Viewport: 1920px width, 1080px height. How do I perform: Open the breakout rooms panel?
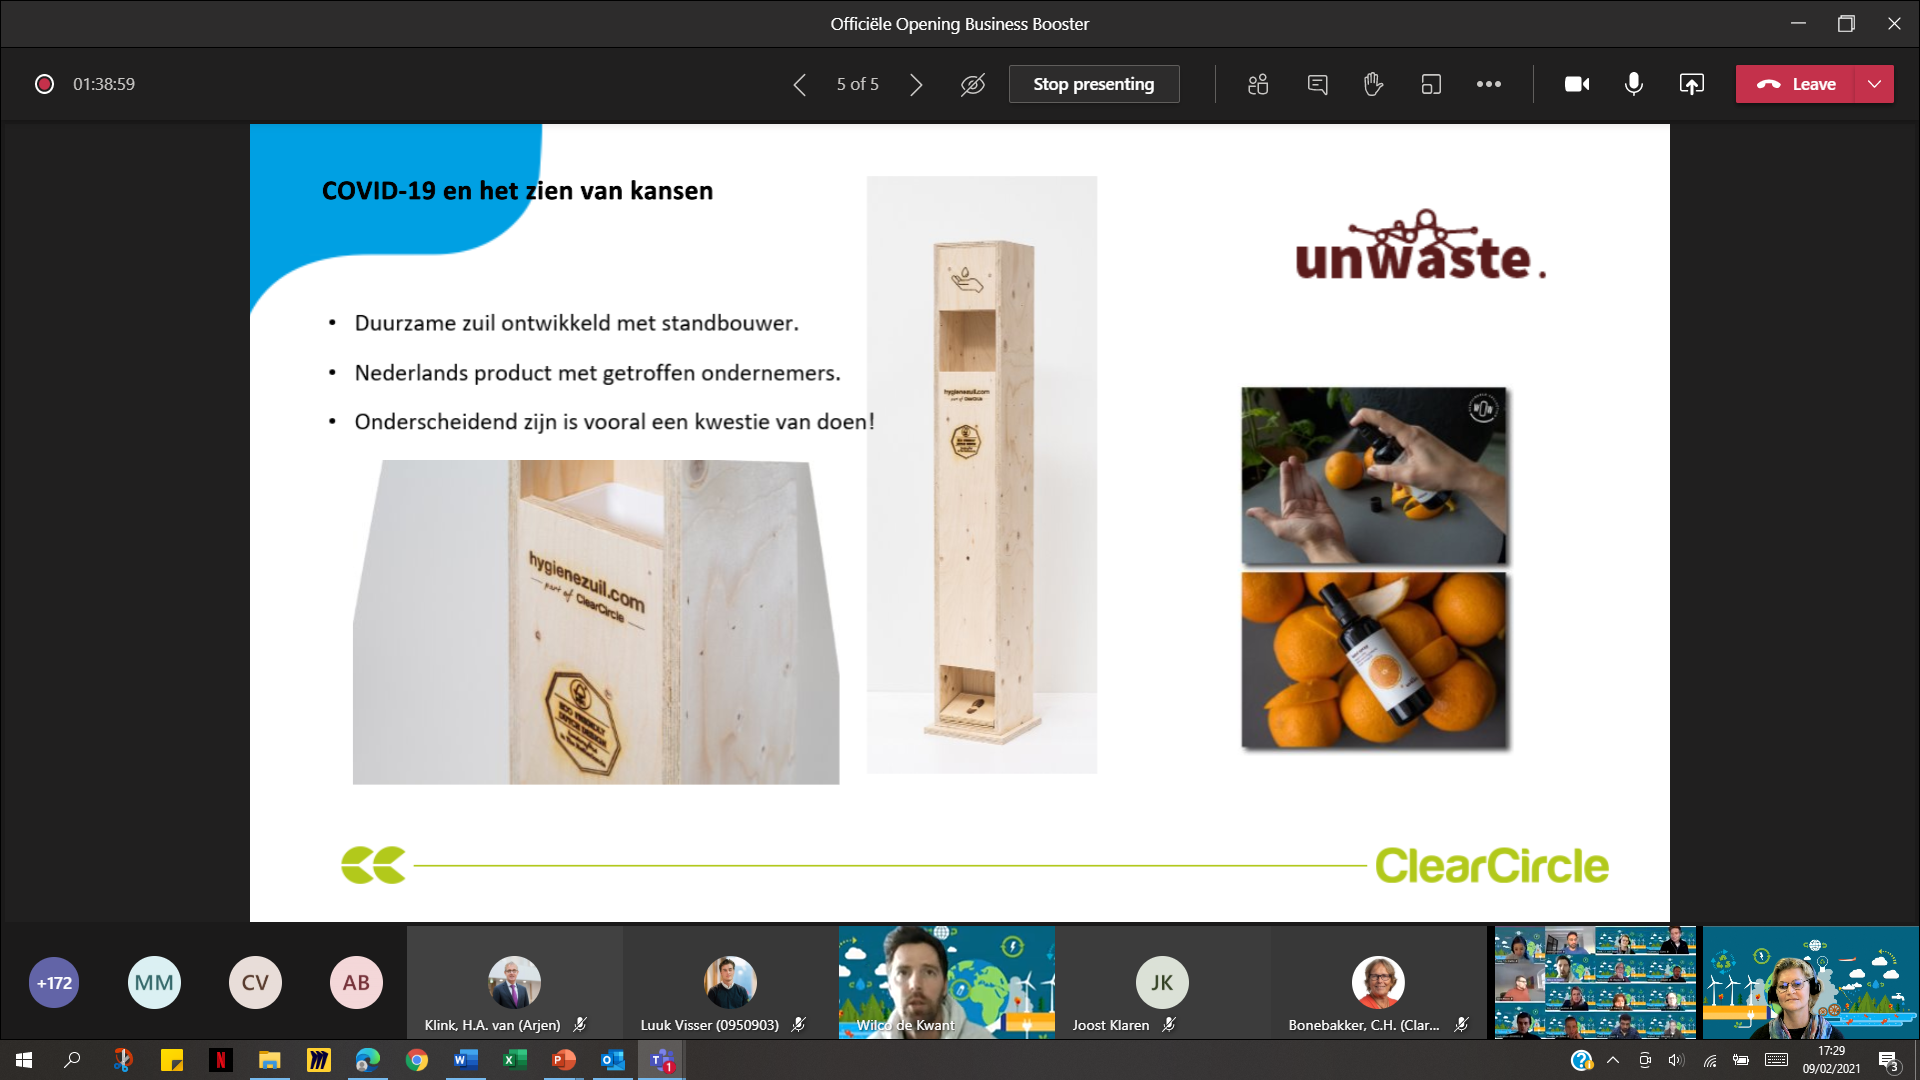pyautogui.click(x=1257, y=84)
